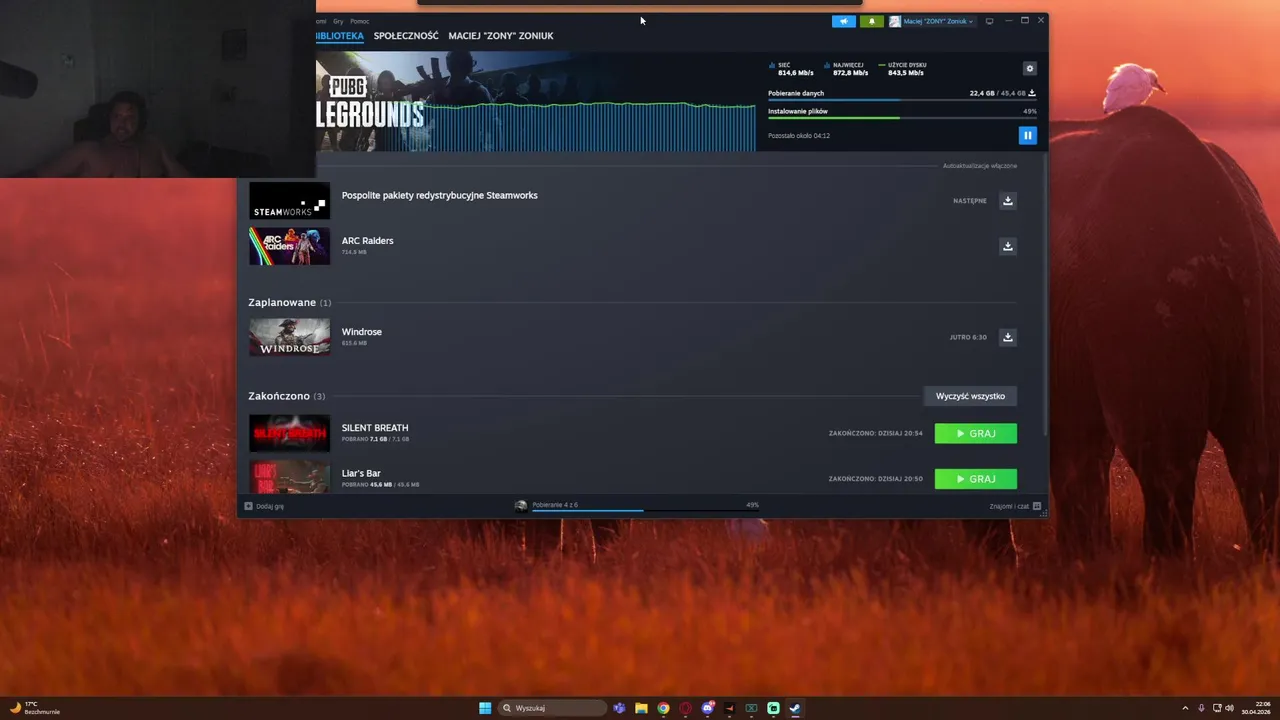Open File Explorer from taskbar

(641, 708)
